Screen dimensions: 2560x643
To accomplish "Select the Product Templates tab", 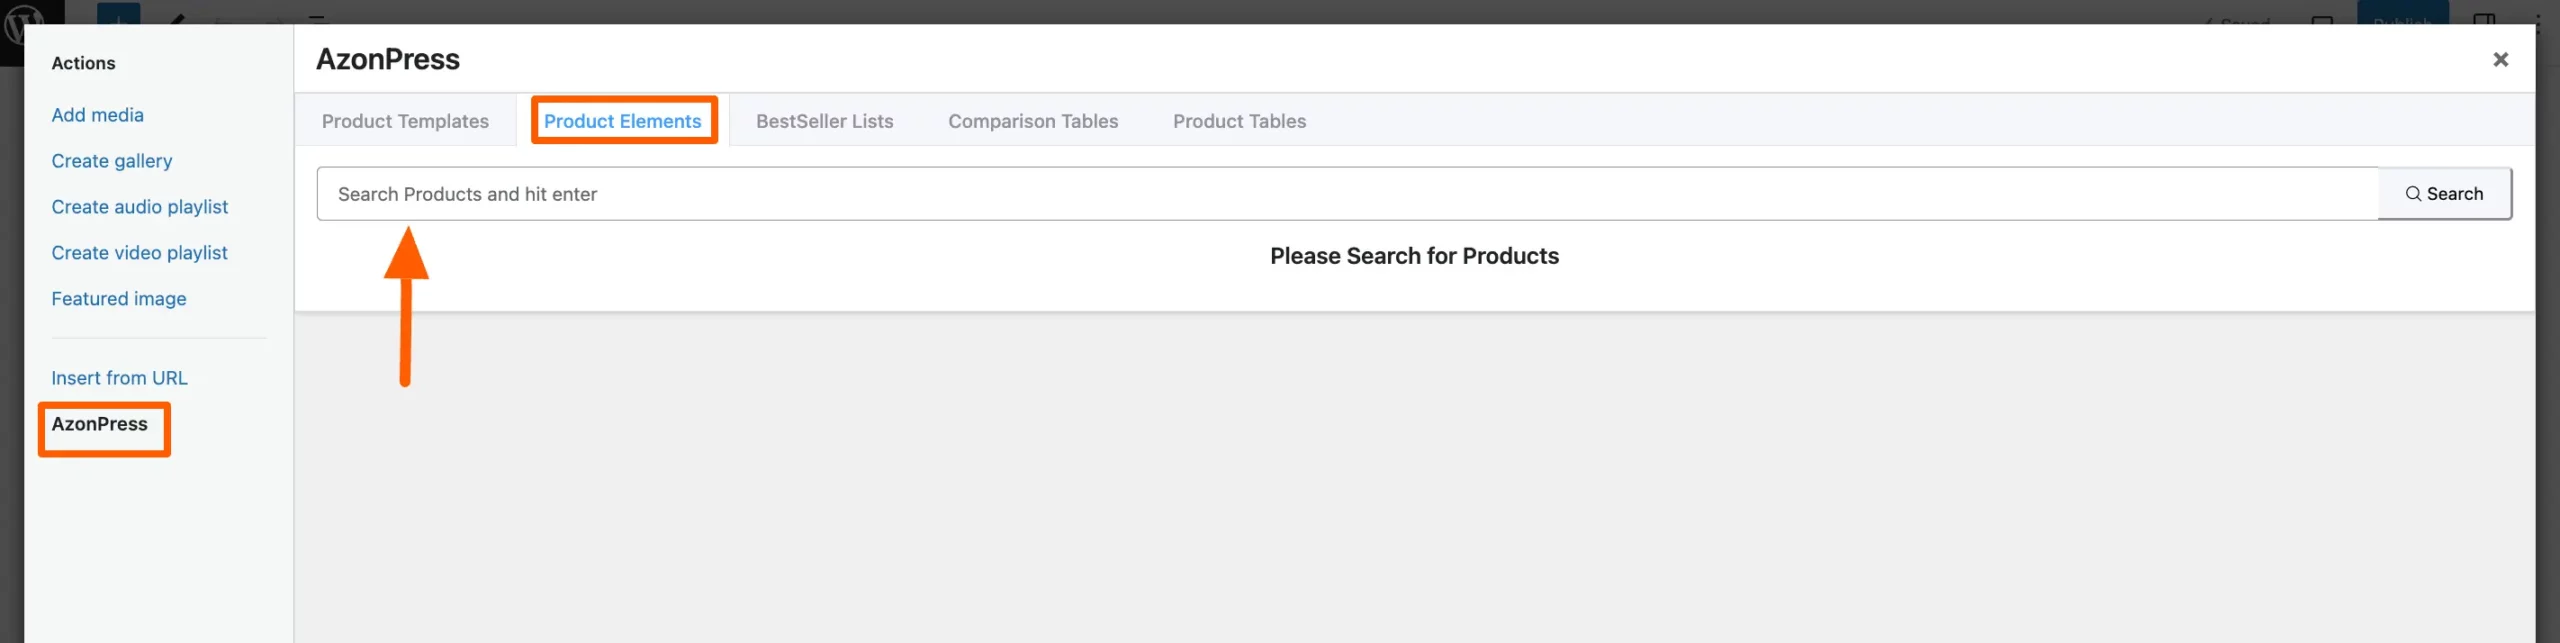I will point(405,120).
